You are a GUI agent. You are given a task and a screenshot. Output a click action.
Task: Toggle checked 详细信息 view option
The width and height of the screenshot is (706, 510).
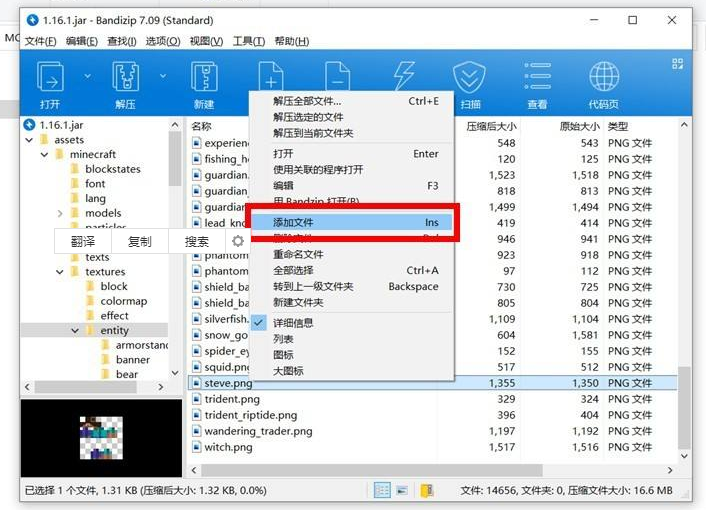click(x=352, y=323)
